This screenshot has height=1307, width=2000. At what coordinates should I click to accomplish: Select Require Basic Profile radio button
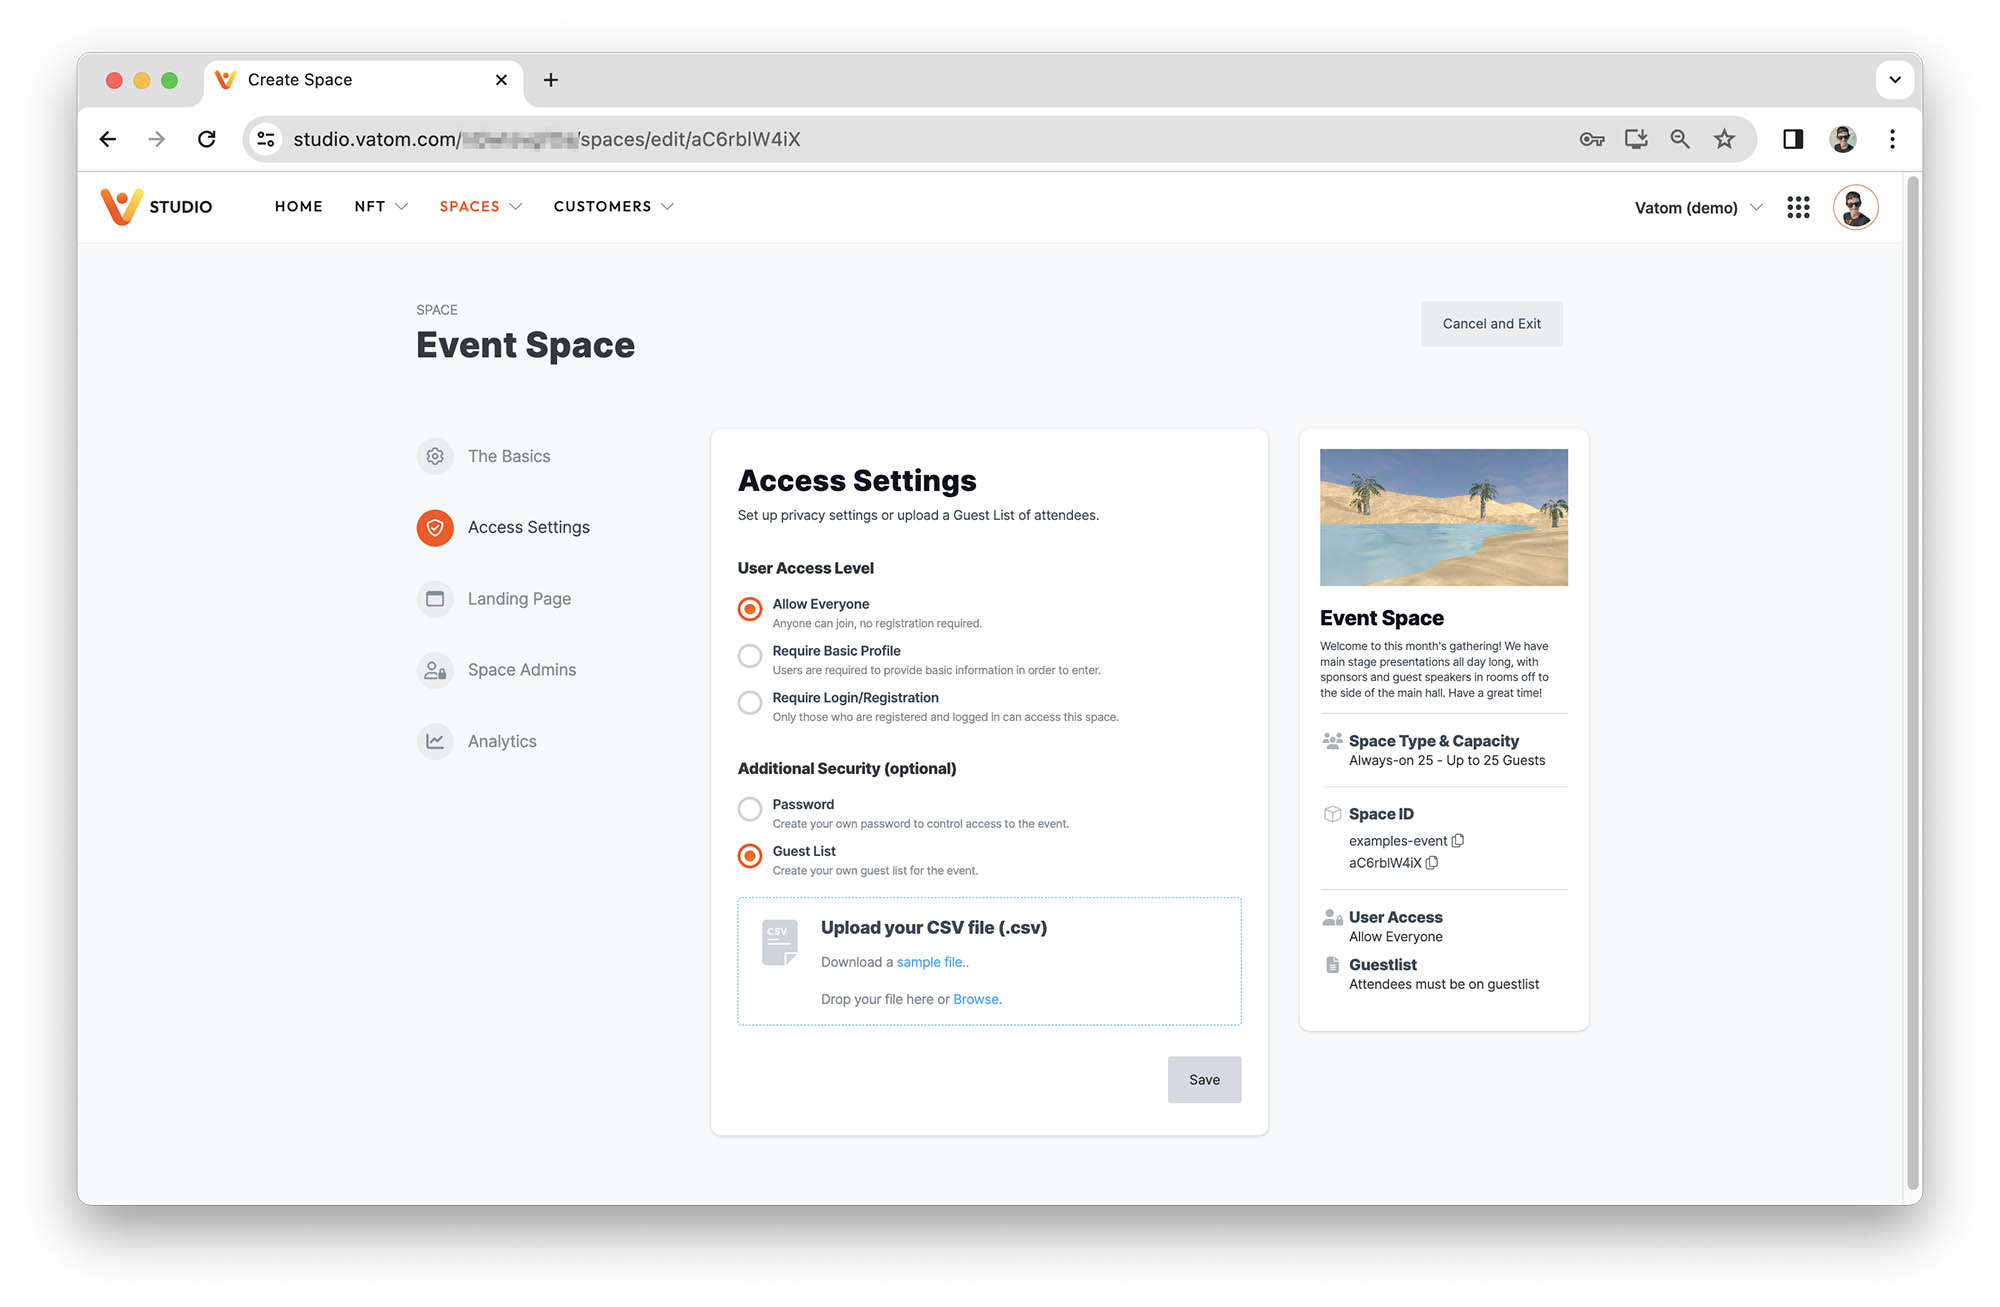coord(750,656)
